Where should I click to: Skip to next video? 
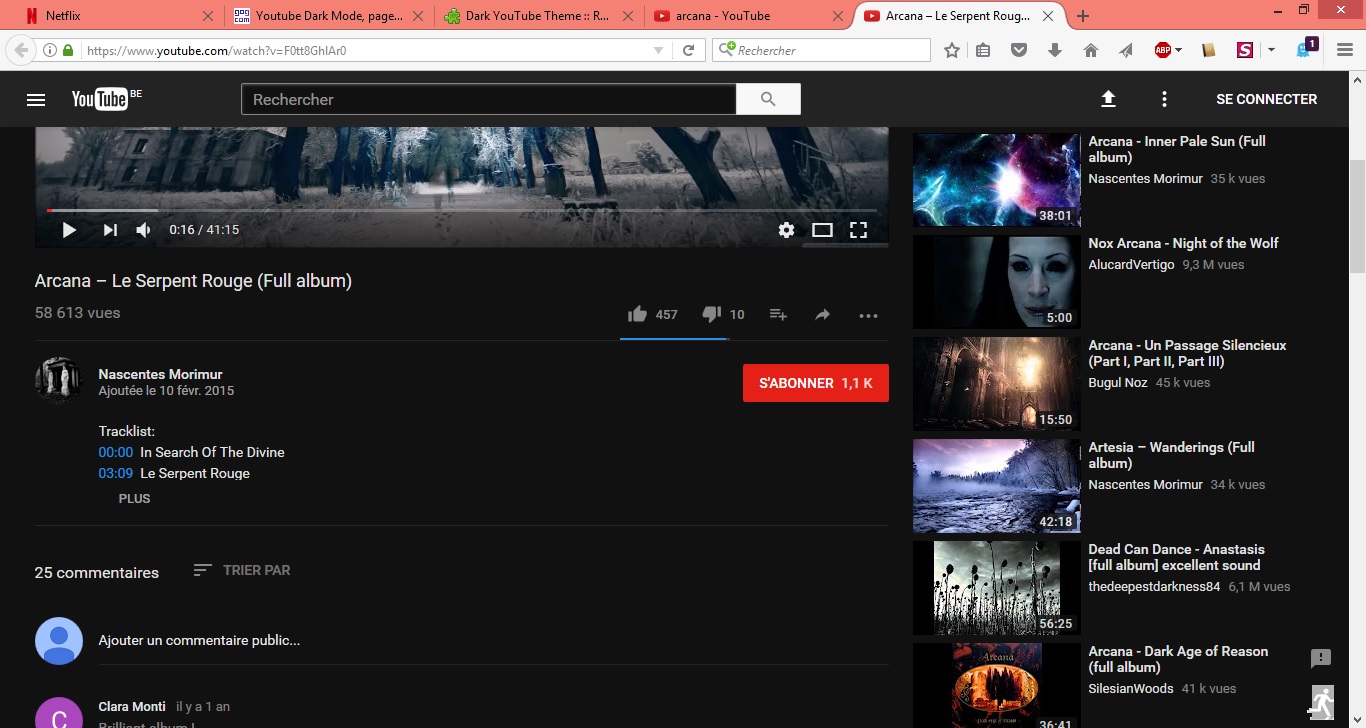(x=110, y=230)
